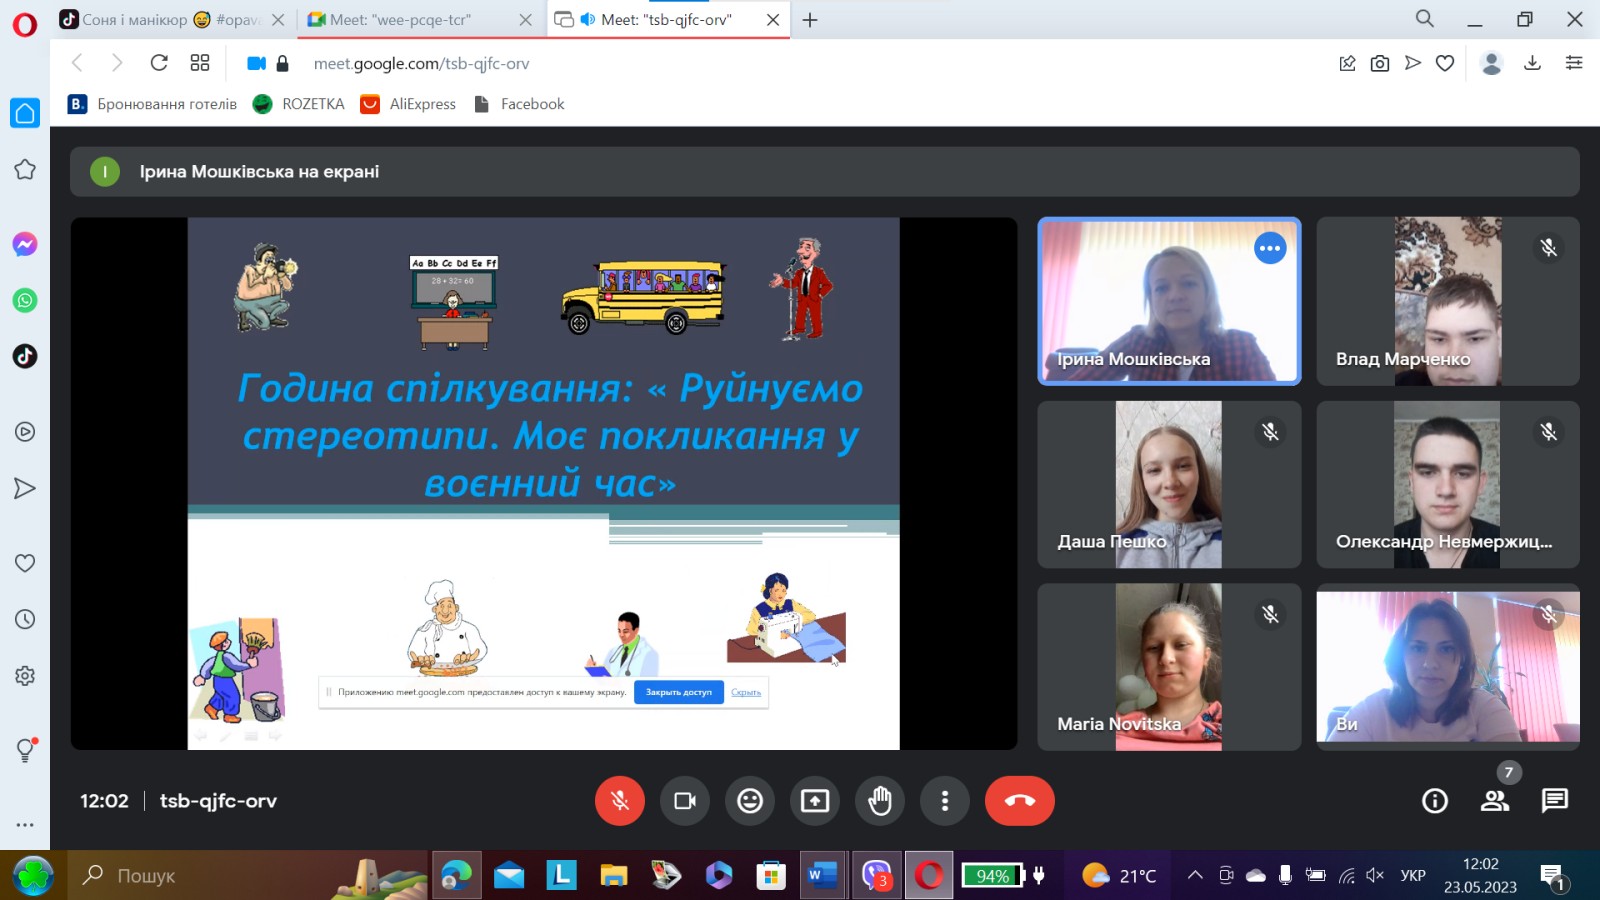Open emoji reactions in Google Meet

pyautogui.click(x=750, y=800)
